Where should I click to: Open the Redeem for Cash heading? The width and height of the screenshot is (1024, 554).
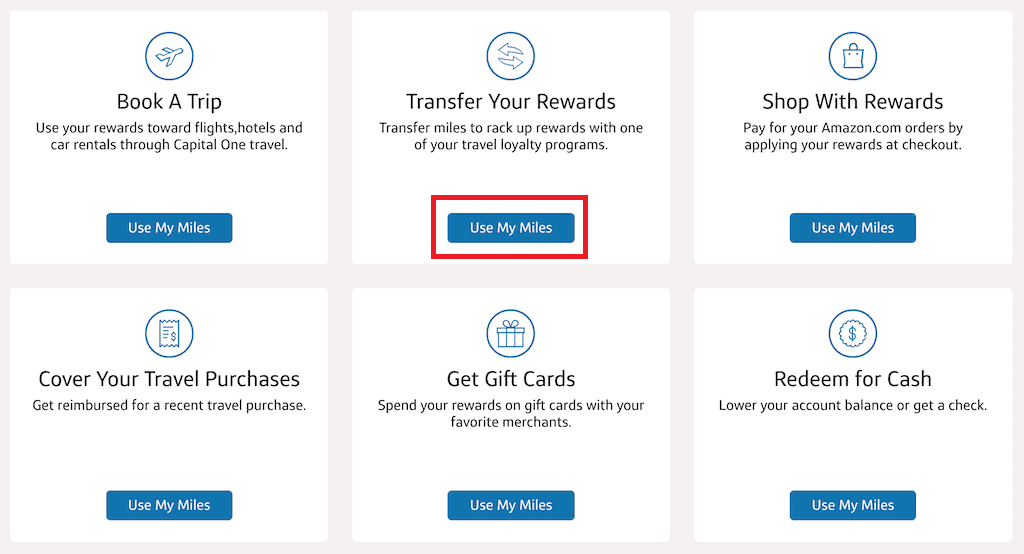click(x=853, y=380)
